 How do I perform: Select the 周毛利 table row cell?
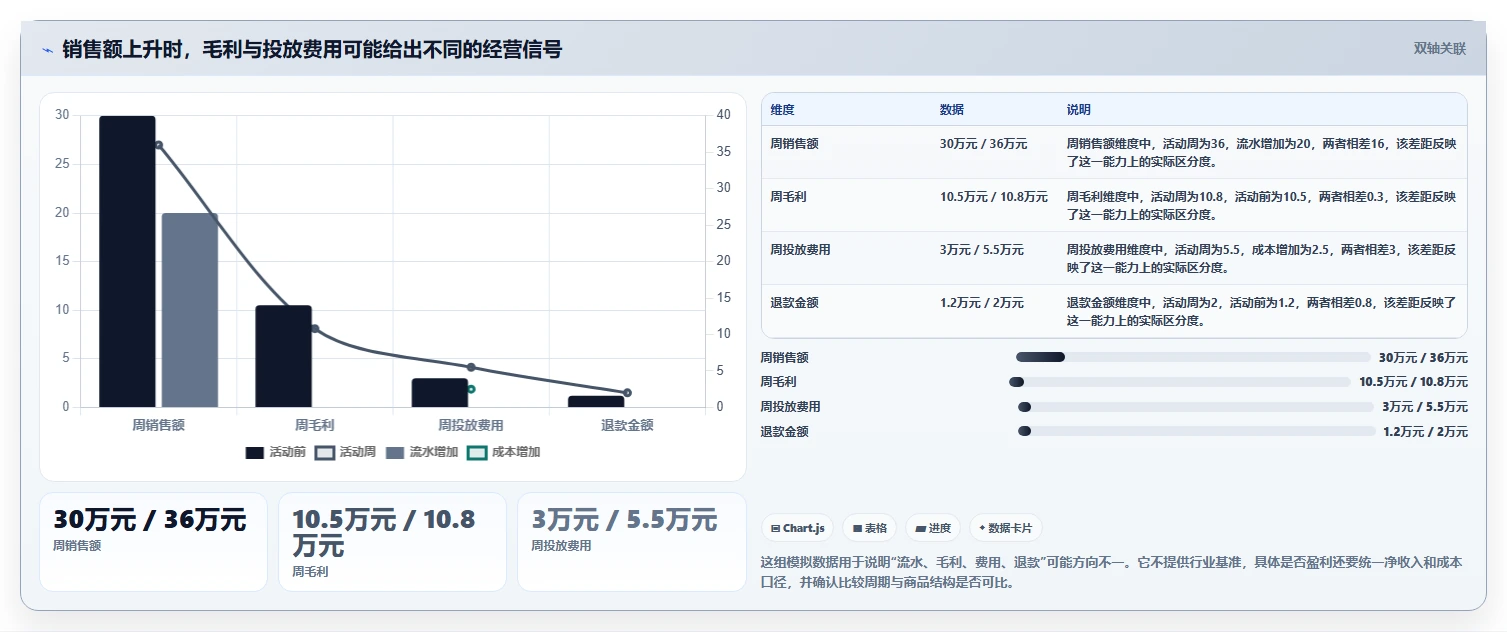788,197
